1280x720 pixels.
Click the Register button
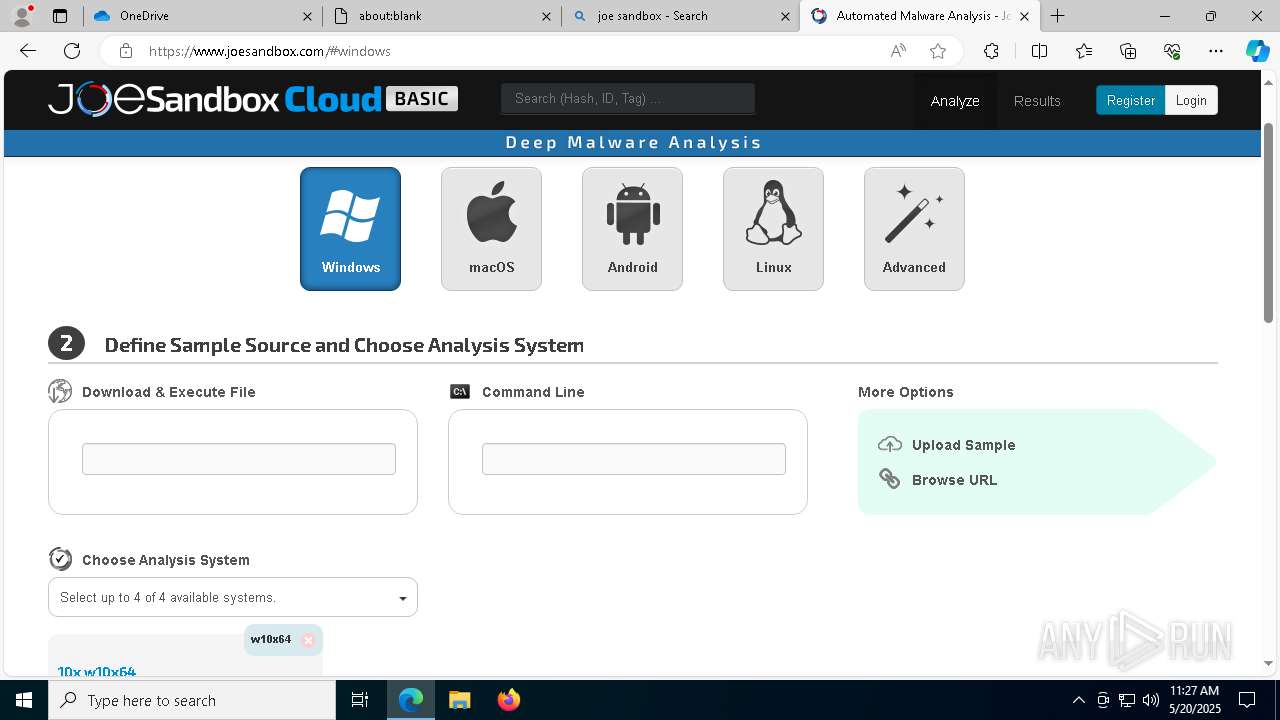[1130, 100]
